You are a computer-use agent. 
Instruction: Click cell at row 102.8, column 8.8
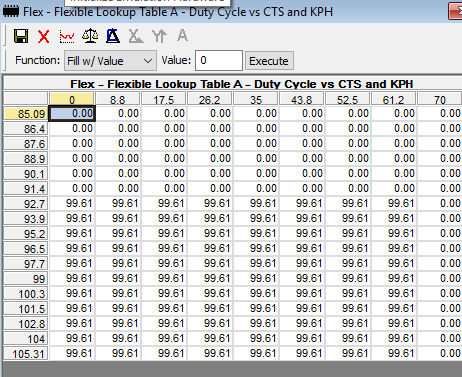[x=118, y=323]
